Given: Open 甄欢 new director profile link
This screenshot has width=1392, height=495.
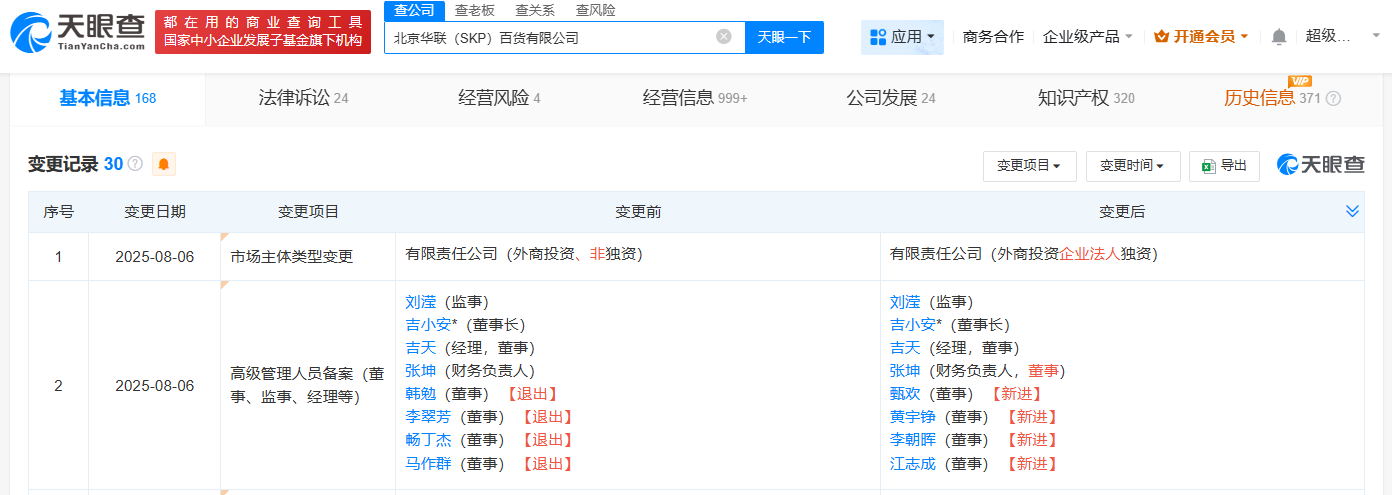Looking at the screenshot, I should point(906,394).
